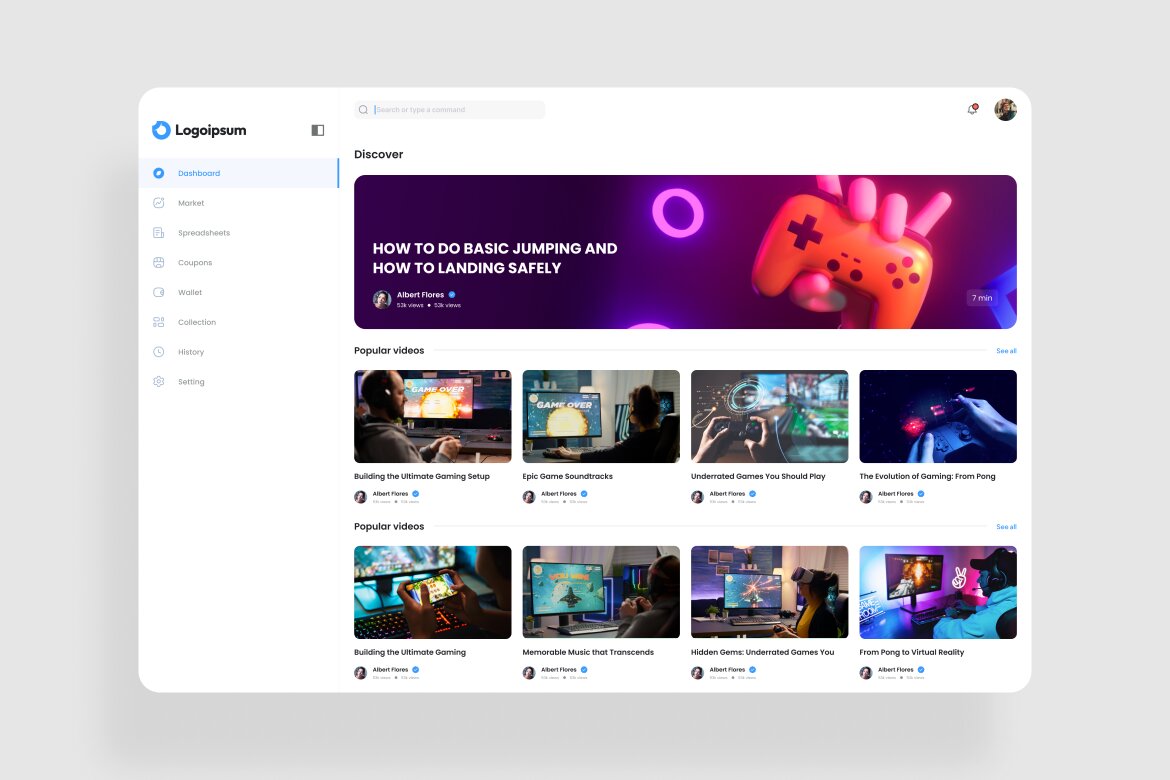The image size is (1170, 780).
Task: Select the Dashboard navigation item
Action: (x=199, y=172)
